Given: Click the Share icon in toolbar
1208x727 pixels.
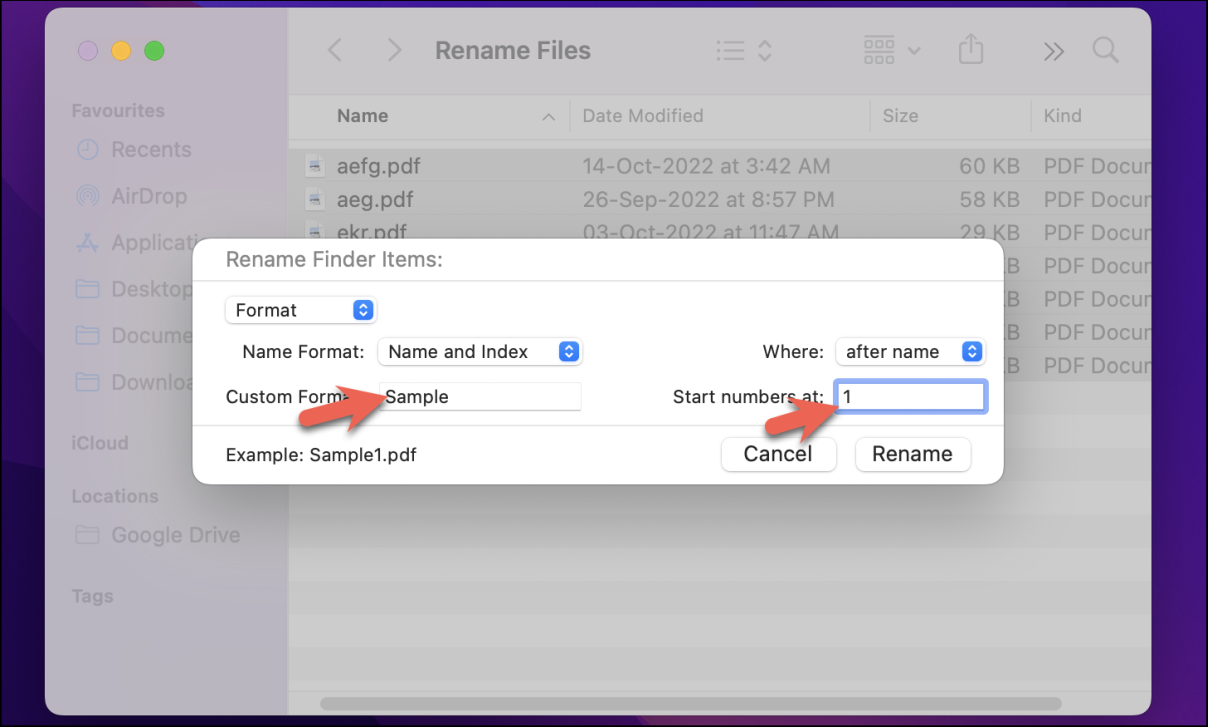Looking at the screenshot, I should point(970,49).
